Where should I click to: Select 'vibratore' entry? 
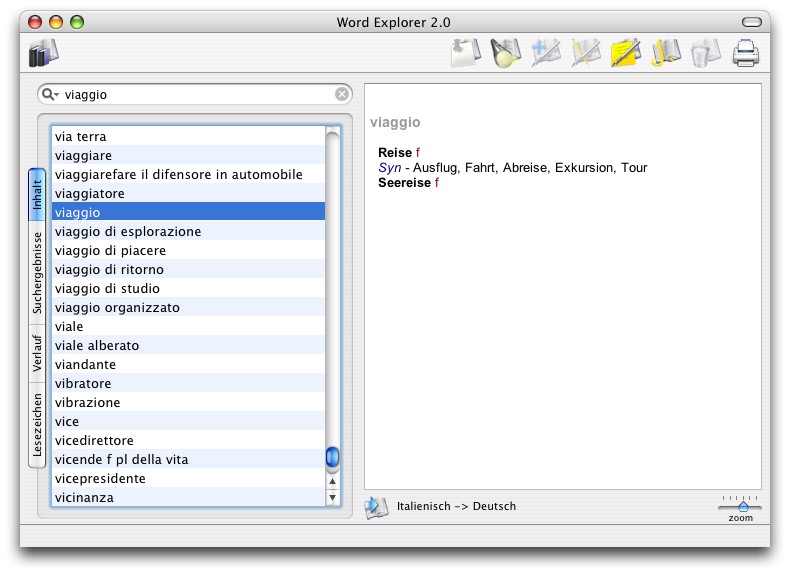188,383
